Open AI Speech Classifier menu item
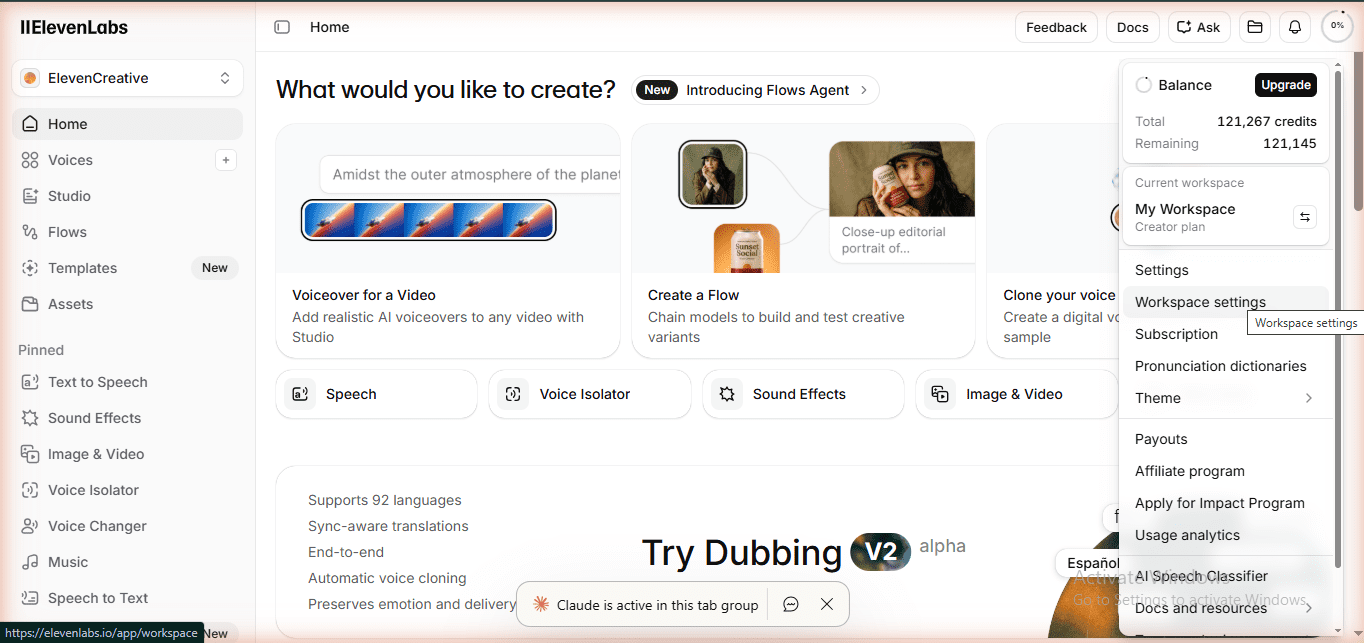1364x643 pixels. click(x=1226, y=576)
